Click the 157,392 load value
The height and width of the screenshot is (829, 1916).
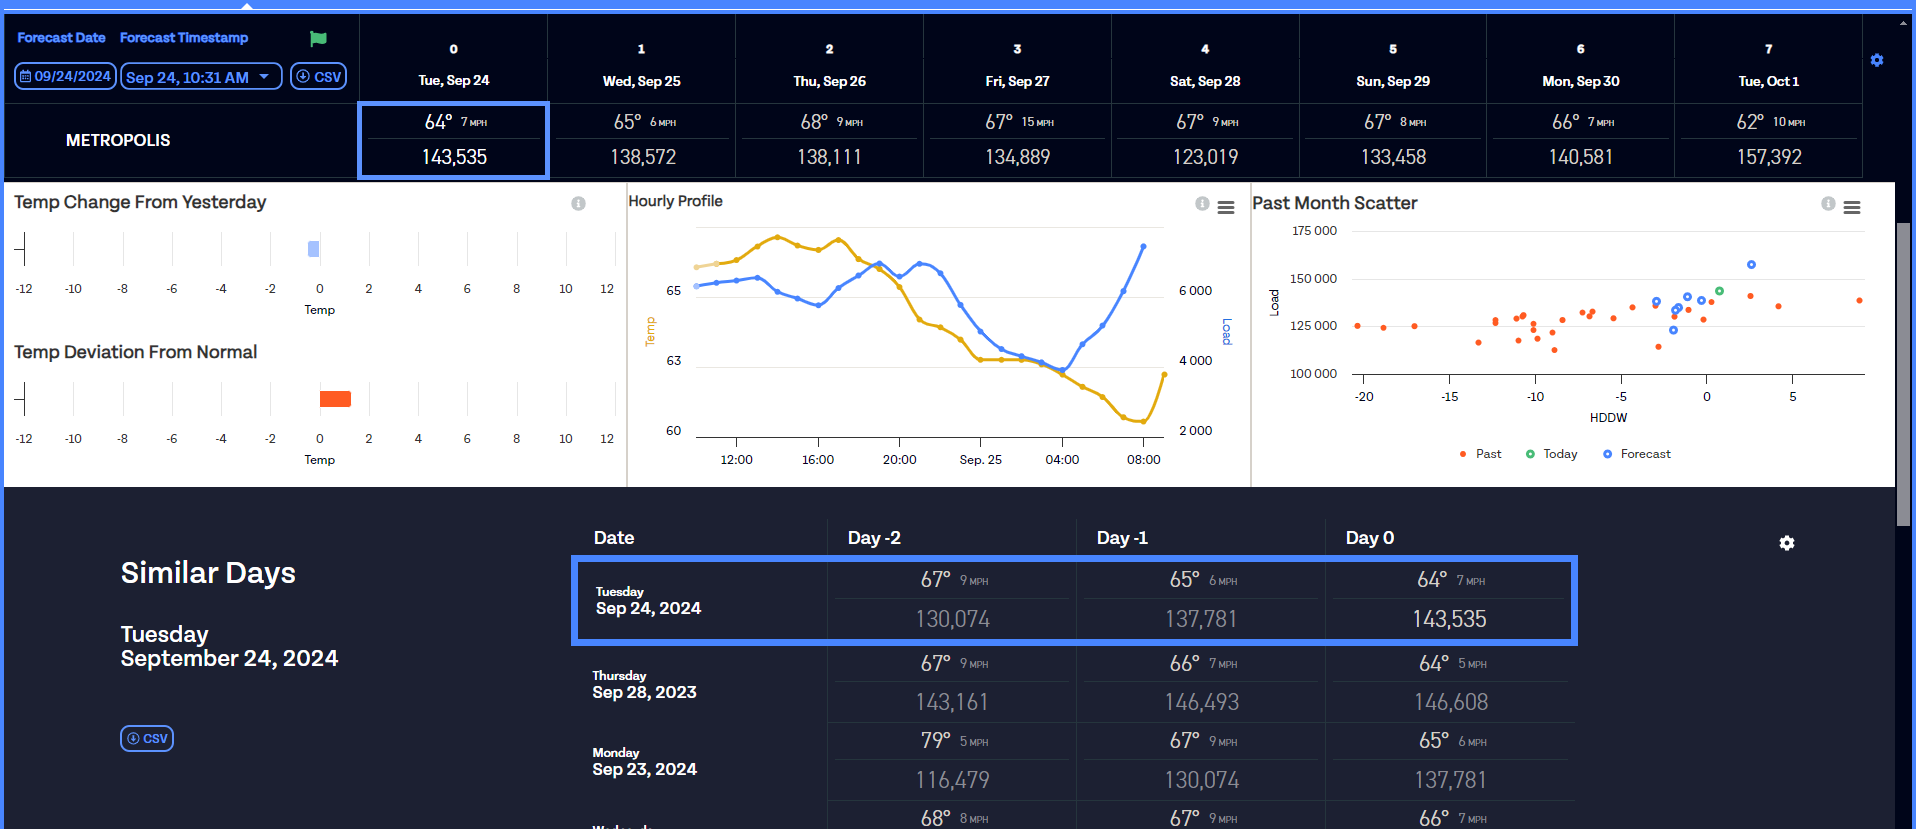[x=1769, y=157]
